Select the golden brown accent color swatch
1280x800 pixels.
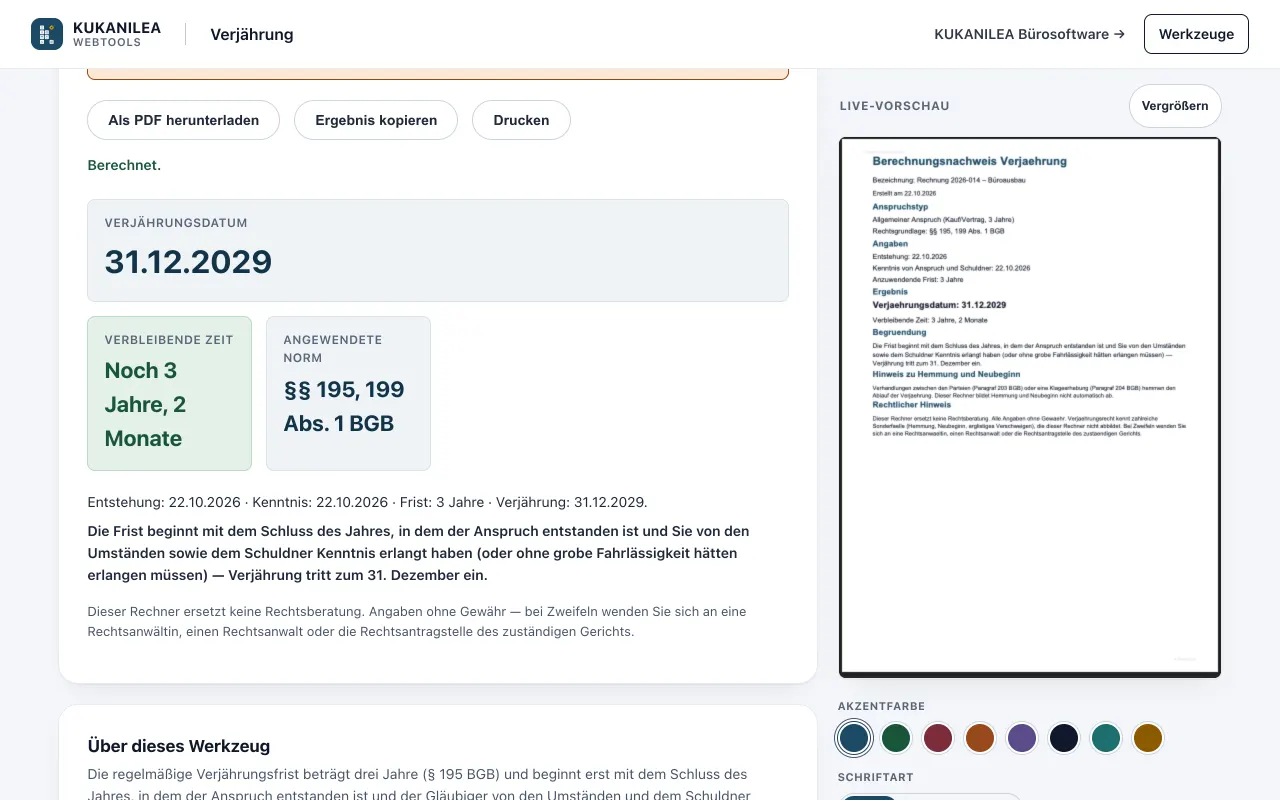[1148, 738]
